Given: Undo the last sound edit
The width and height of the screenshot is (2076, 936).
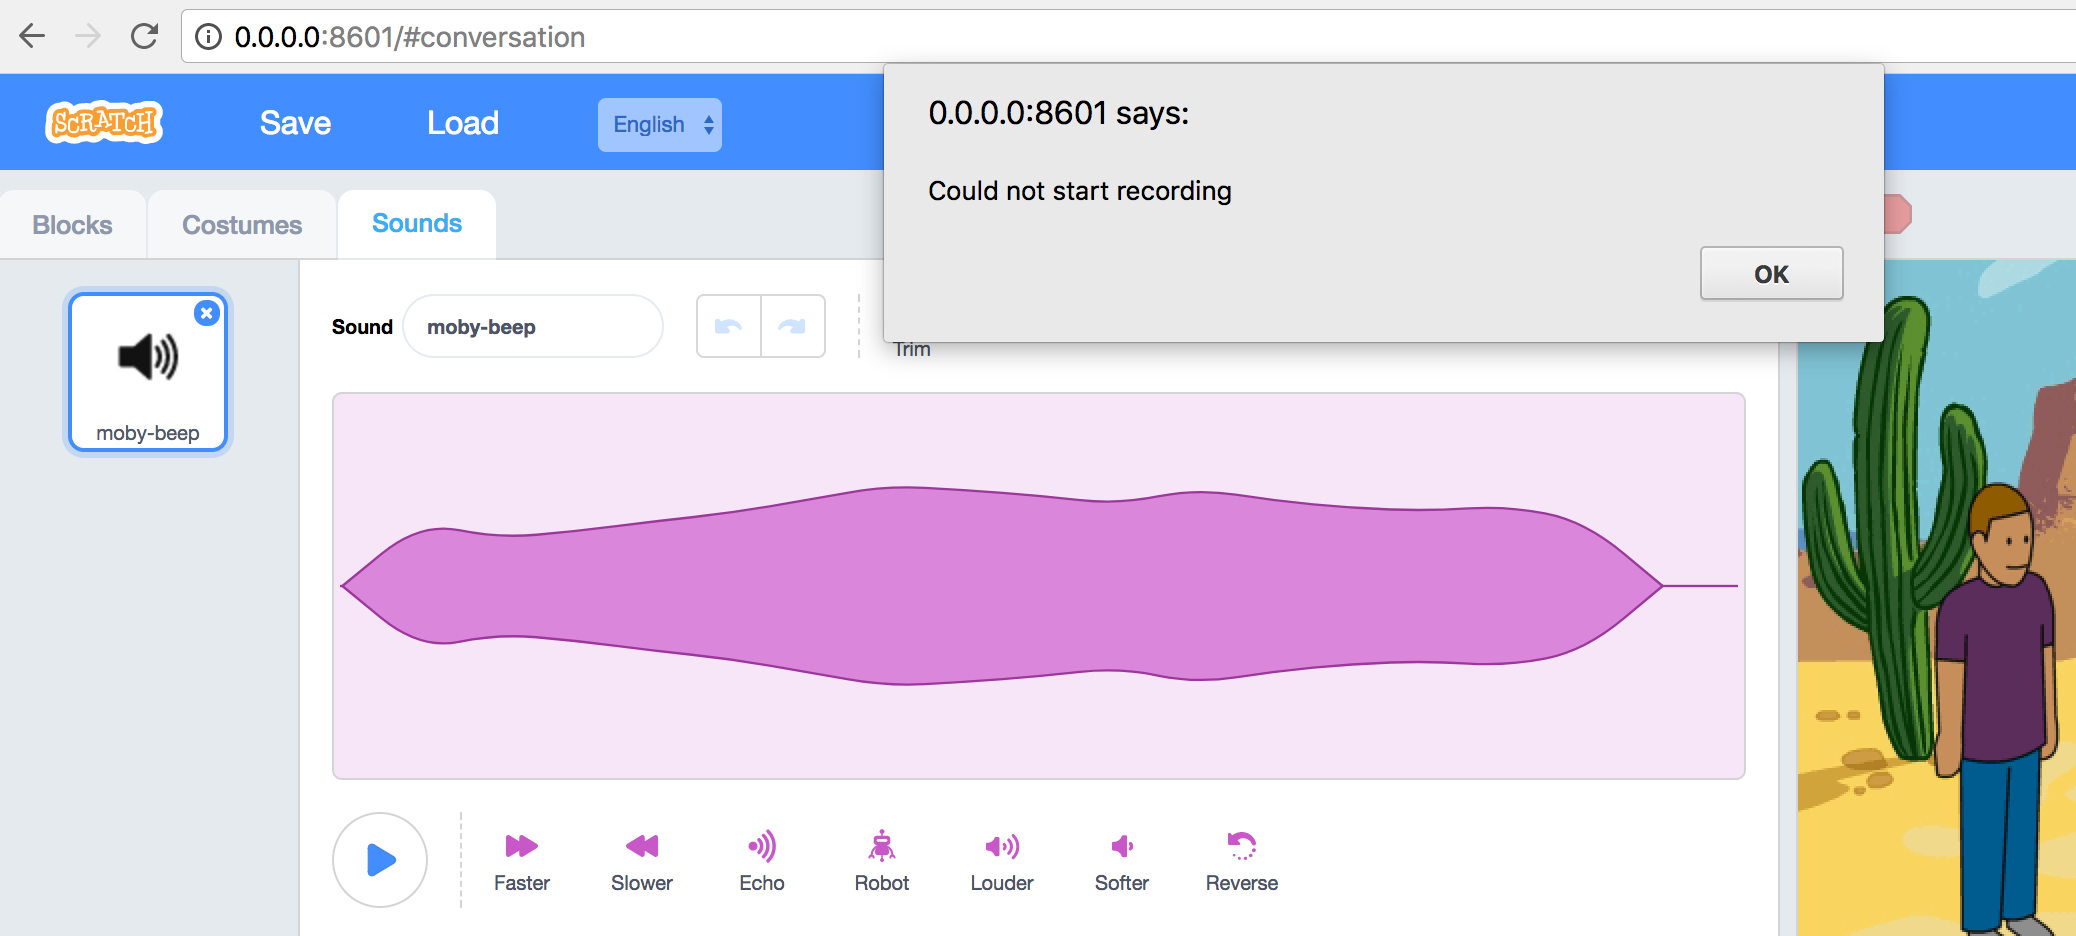Looking at the screenshot, I should 729,325.
